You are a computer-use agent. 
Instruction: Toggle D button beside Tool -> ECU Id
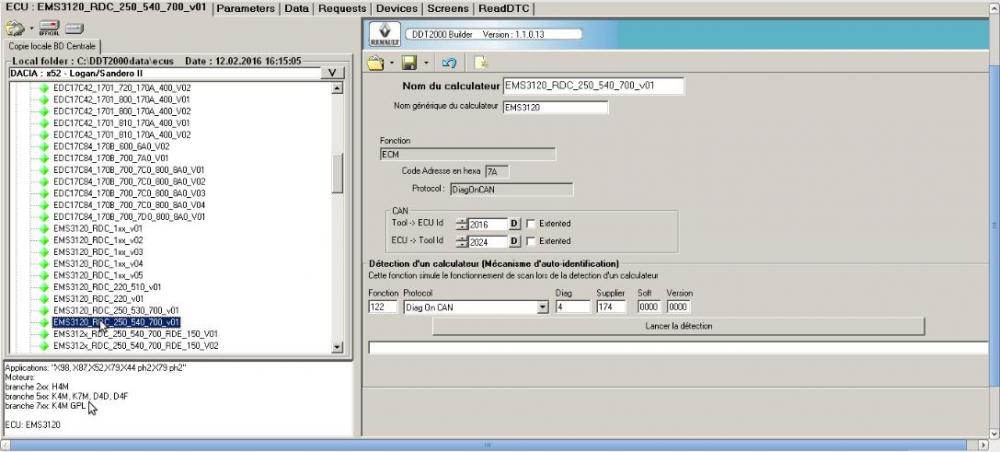[x=514, y=224]
